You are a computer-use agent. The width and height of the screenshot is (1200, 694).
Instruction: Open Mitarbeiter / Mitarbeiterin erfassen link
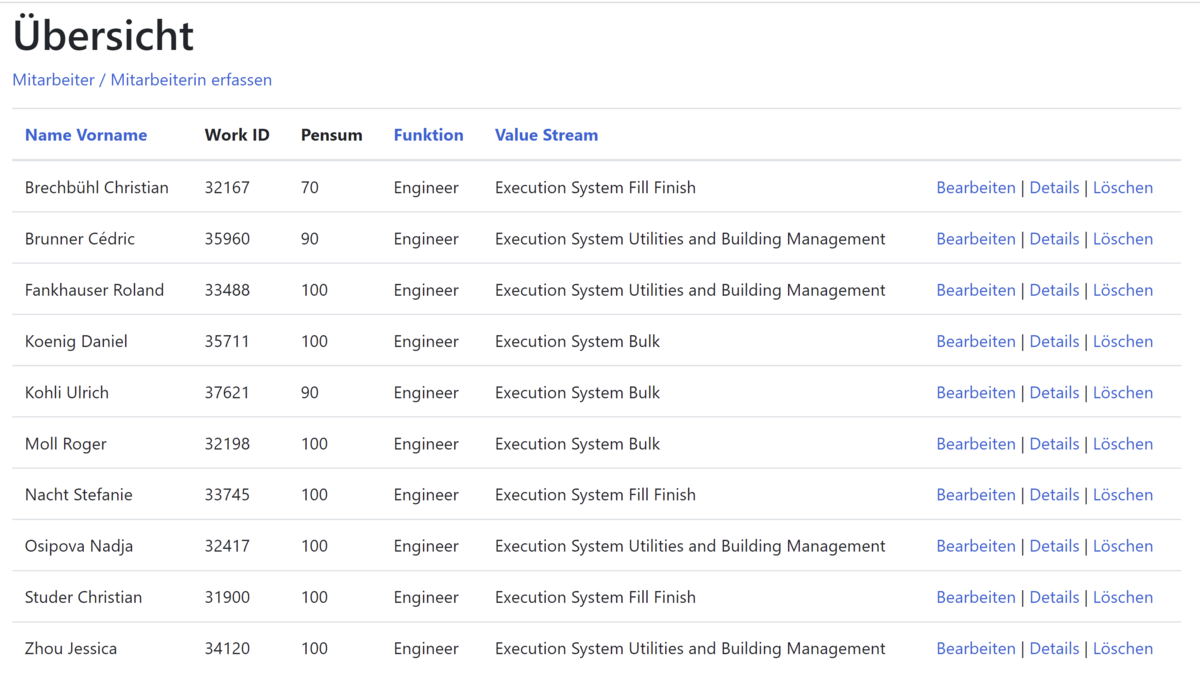(x=142, y=80)
